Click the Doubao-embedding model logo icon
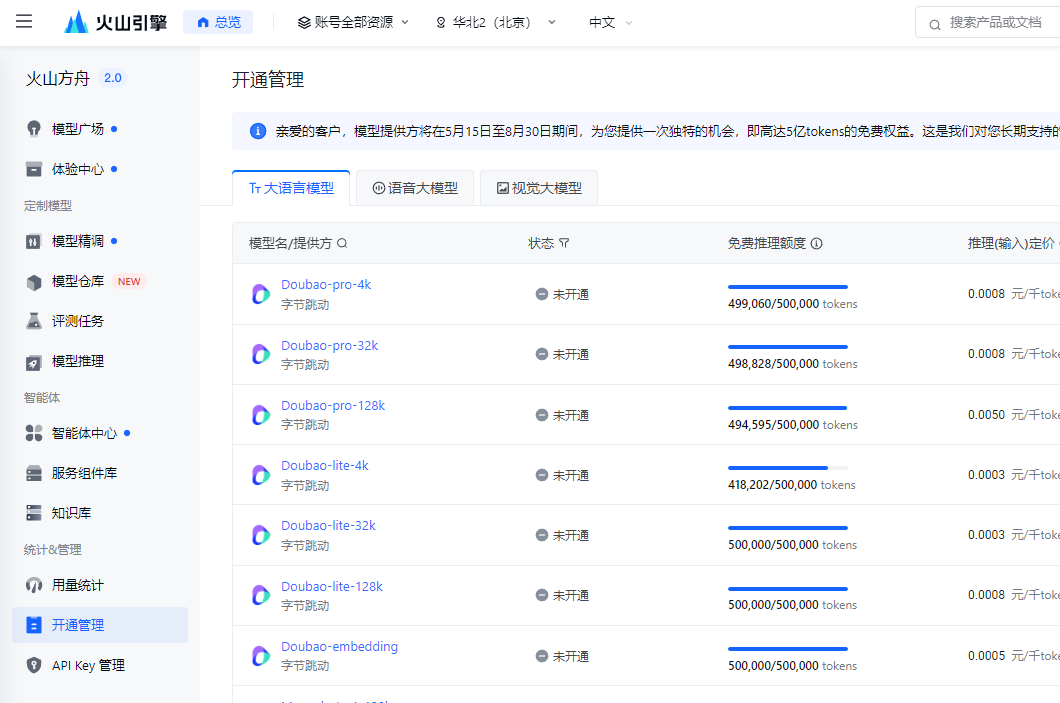 coord(261,656)
